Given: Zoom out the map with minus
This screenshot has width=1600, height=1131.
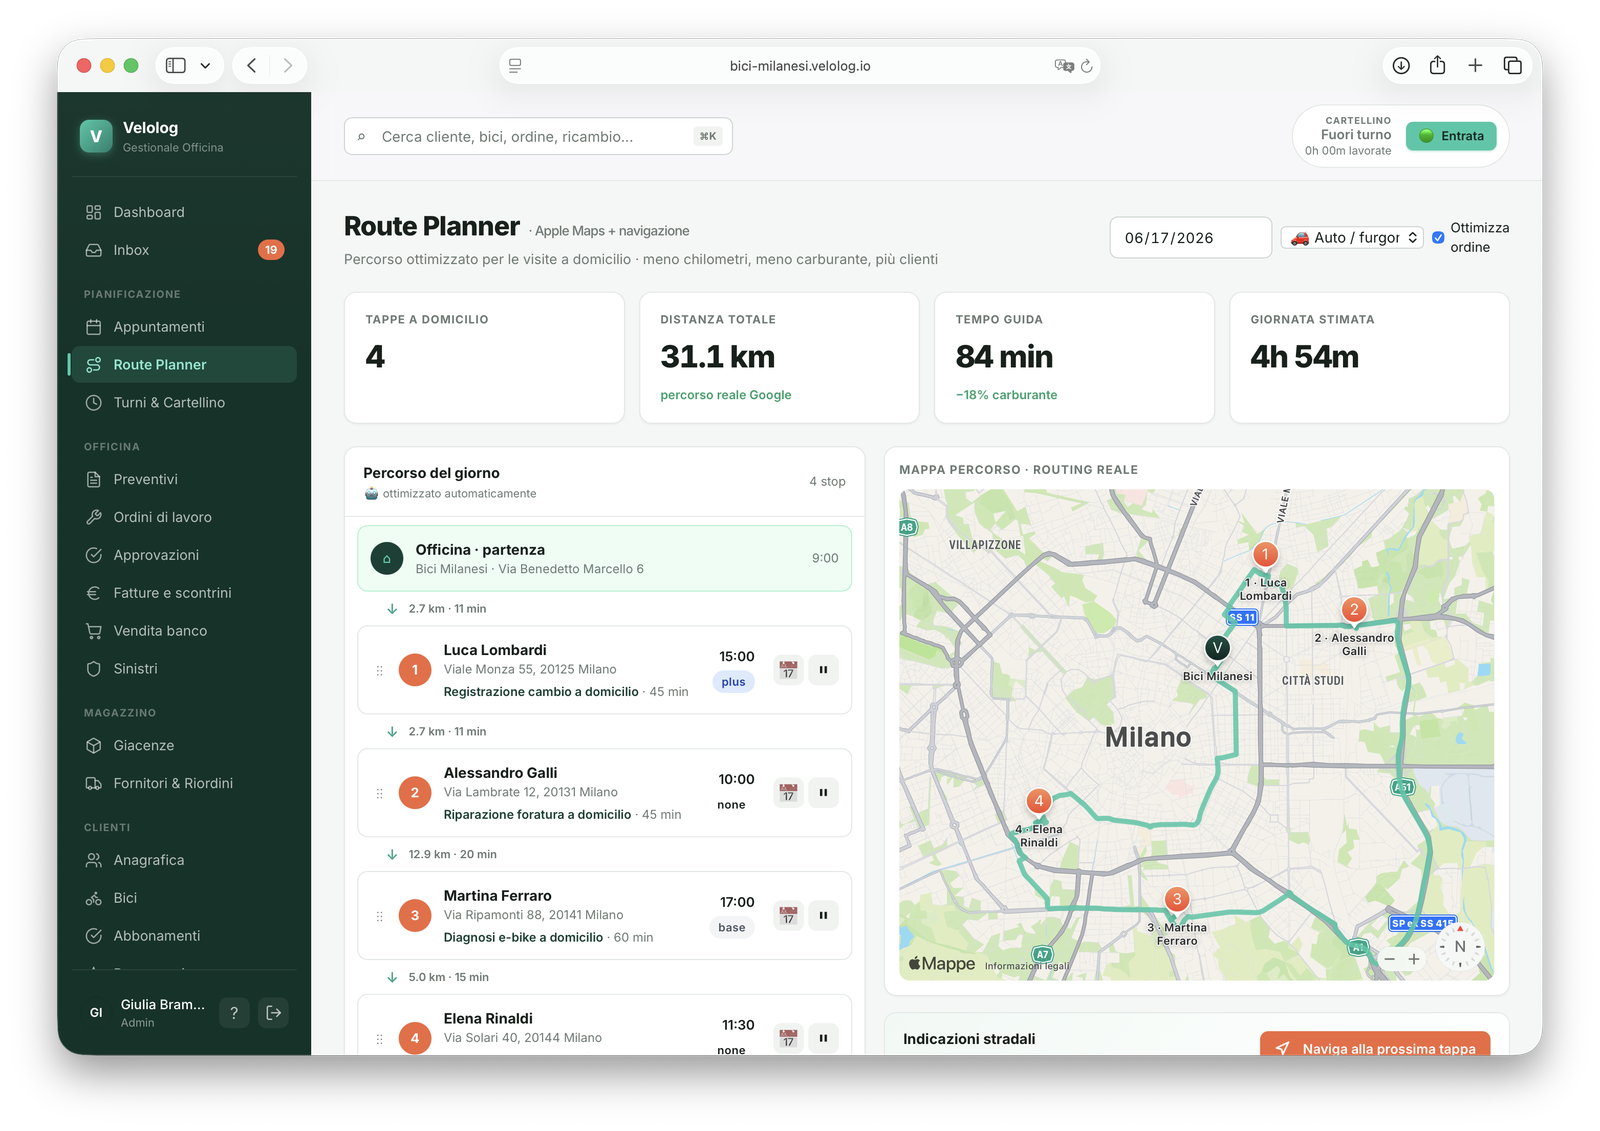Looking at the screenshot, I should tap(1389, 959).
